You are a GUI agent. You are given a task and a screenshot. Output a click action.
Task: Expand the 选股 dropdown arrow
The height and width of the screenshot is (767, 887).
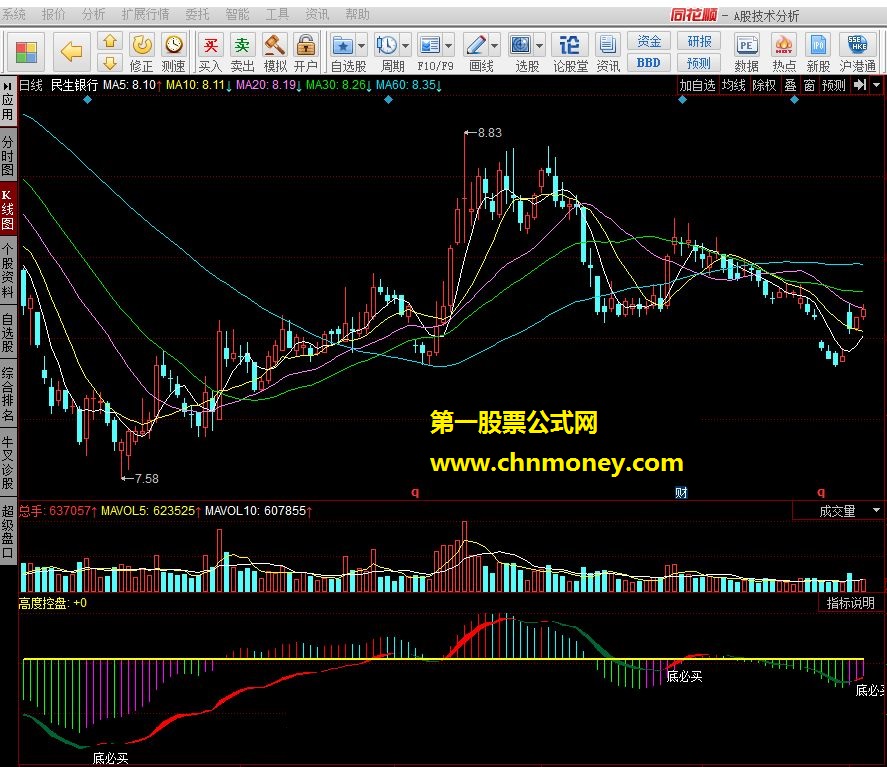pyautogui.click(x=540, y=45)
